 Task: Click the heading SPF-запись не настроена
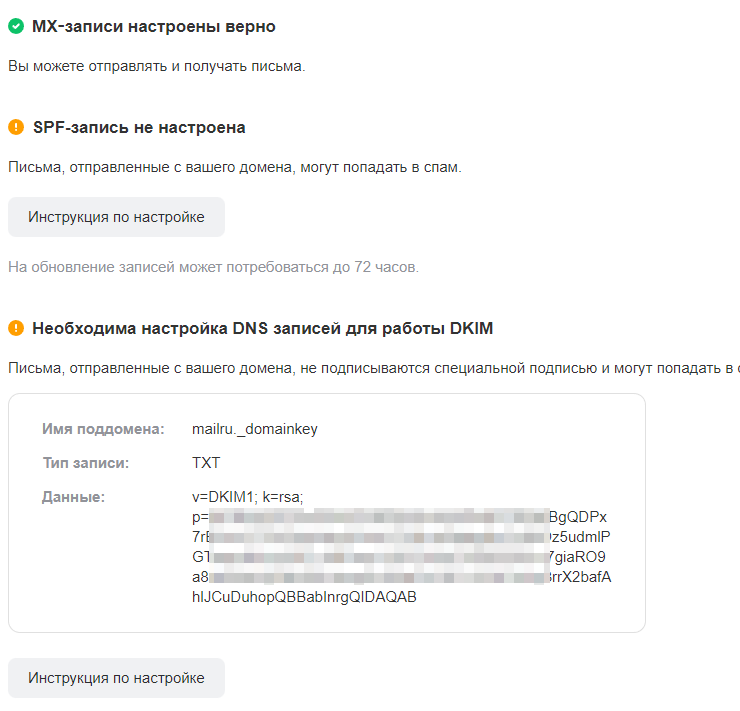(139, 128)
